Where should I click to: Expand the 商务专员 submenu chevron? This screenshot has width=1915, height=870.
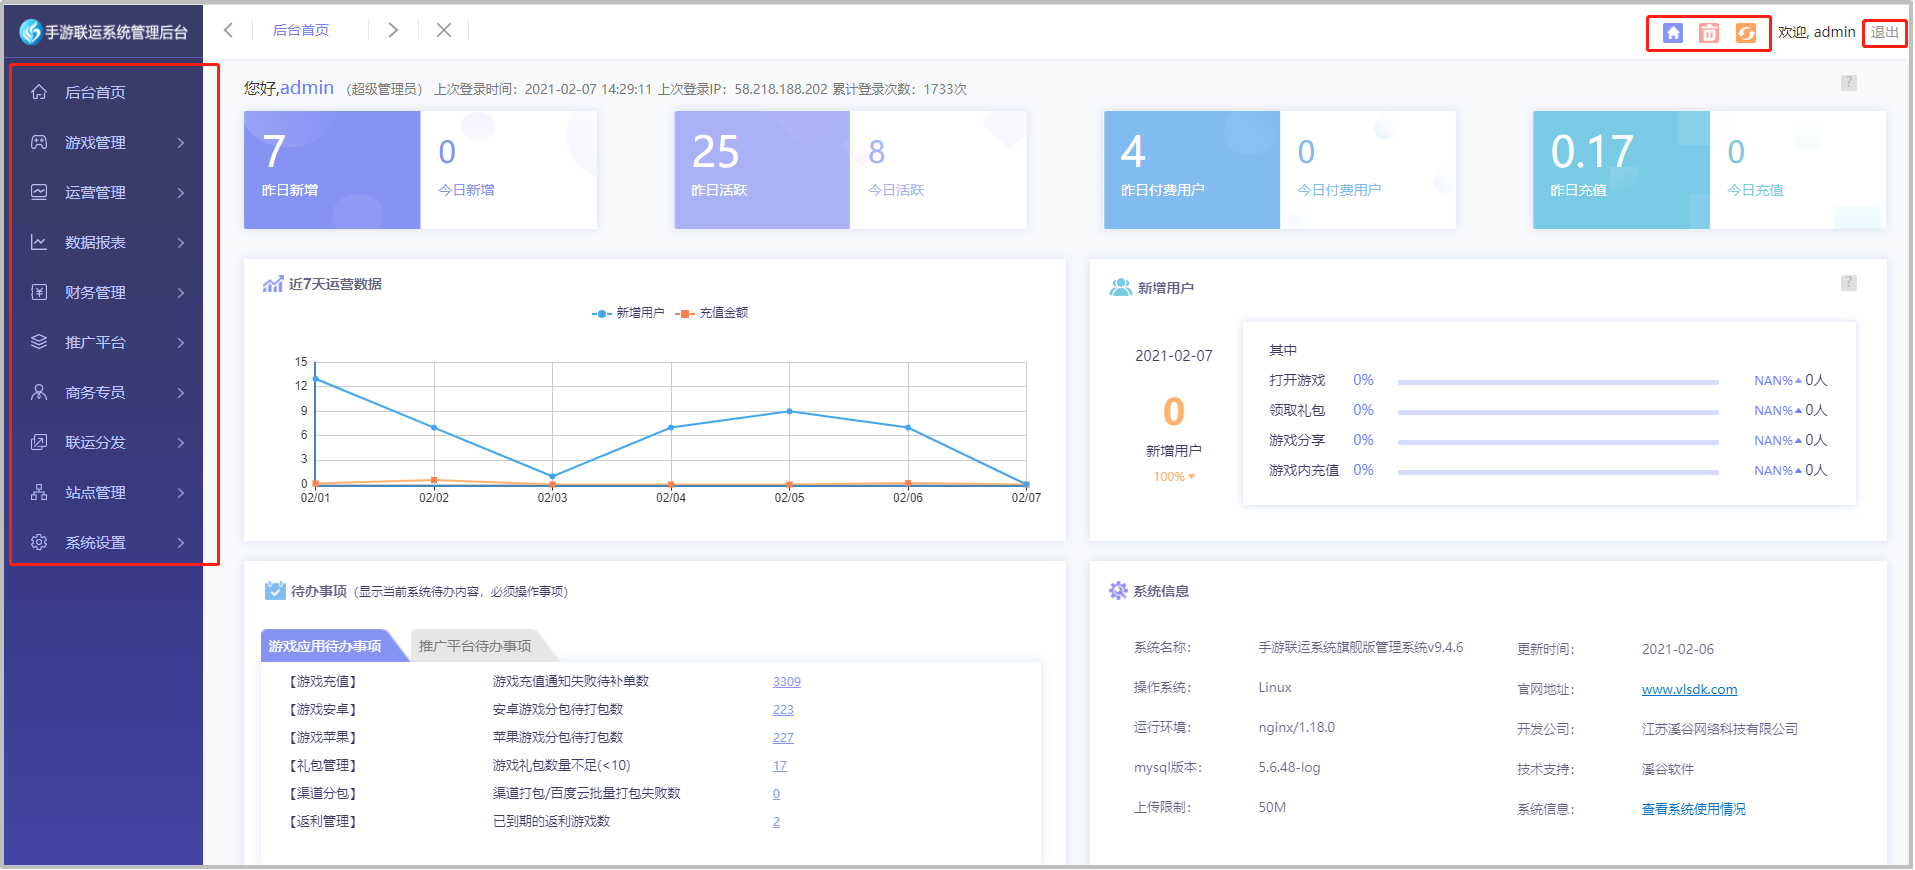[x=181, y=392]
